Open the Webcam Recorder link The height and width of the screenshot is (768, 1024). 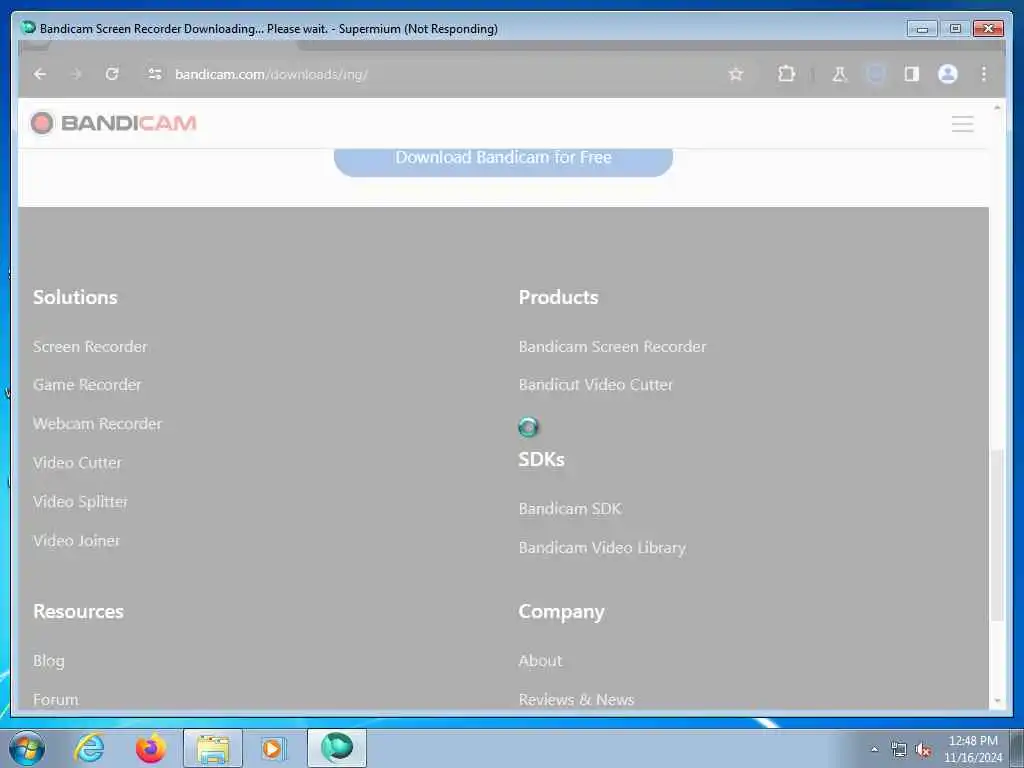click(x=97, y=424)
